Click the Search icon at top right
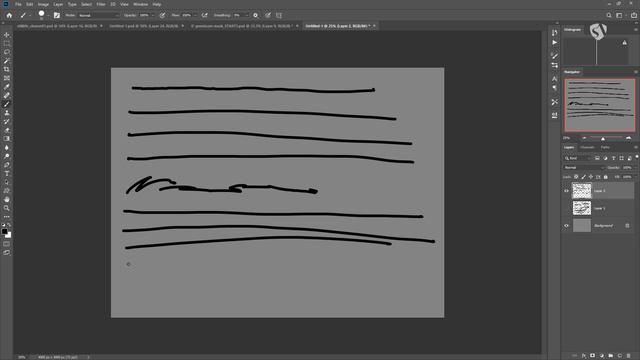Viewport: 640px width, 360px height. (609, 15)
